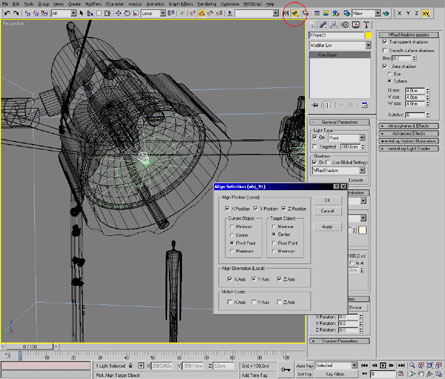Image resolution: width=445 pixels, height=379 pixels.
Task: Restrict transforms to the Z axis
Action: tap(417, 13)
